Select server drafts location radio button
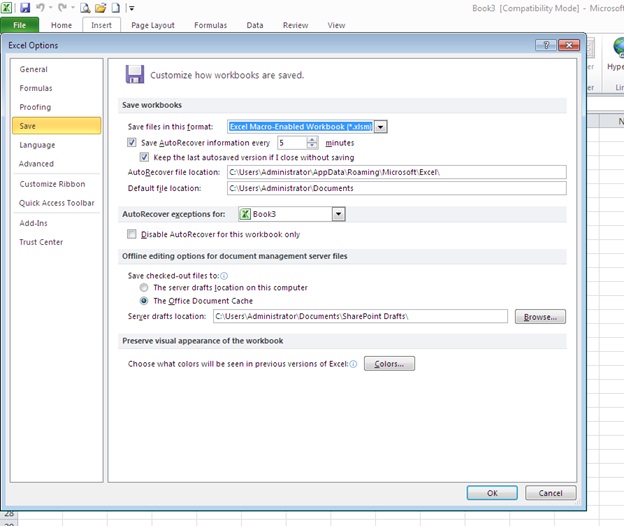Viewport: 624px width, 526px height. point(144,287)
